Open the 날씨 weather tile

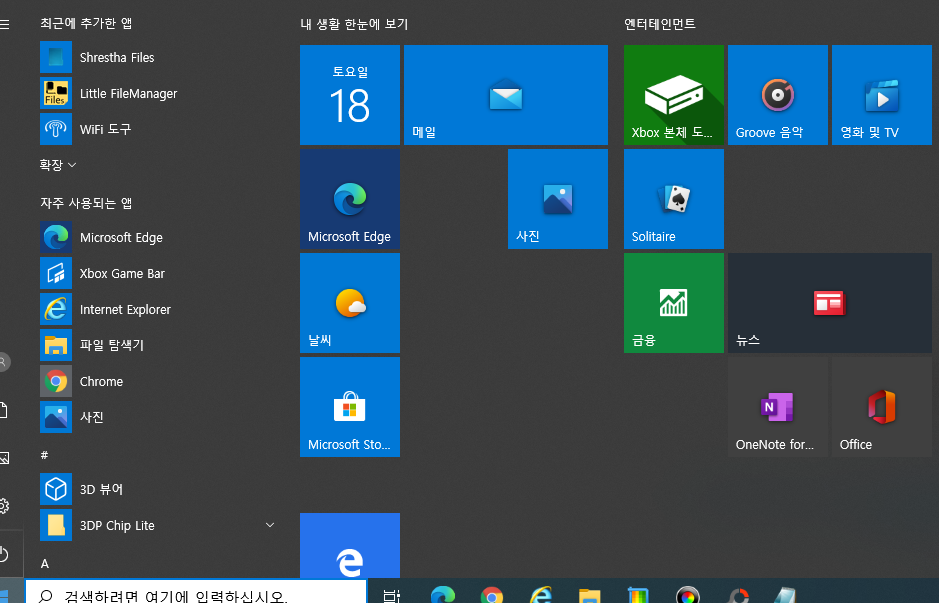[350, 303]
